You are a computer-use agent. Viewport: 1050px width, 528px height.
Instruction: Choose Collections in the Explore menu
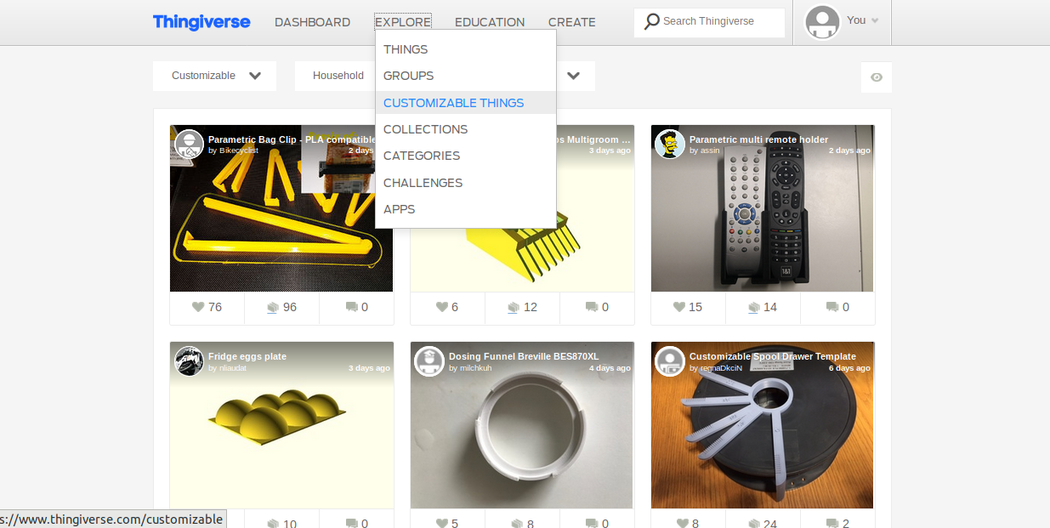pos(425,129)
